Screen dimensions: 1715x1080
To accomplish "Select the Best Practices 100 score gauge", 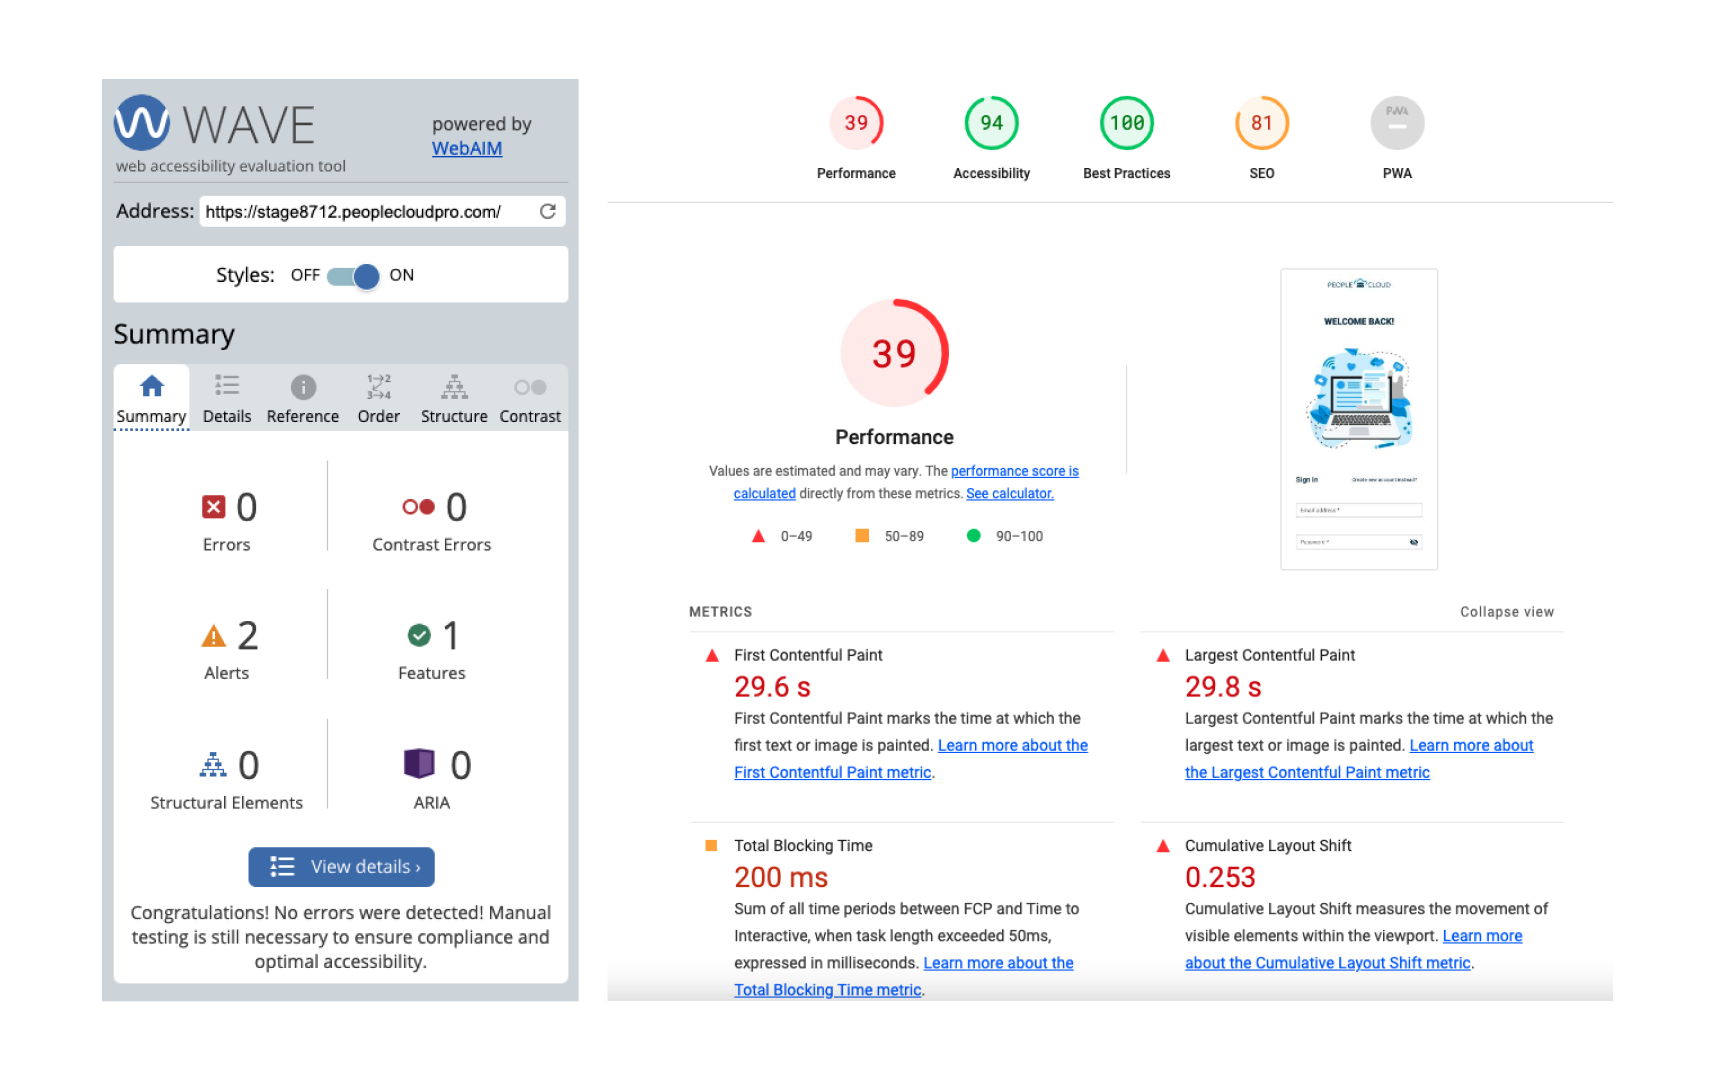I will (1127, 123).
